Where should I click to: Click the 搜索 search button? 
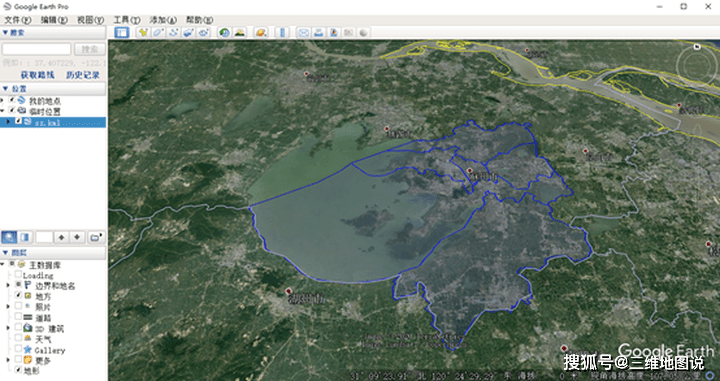90,49
